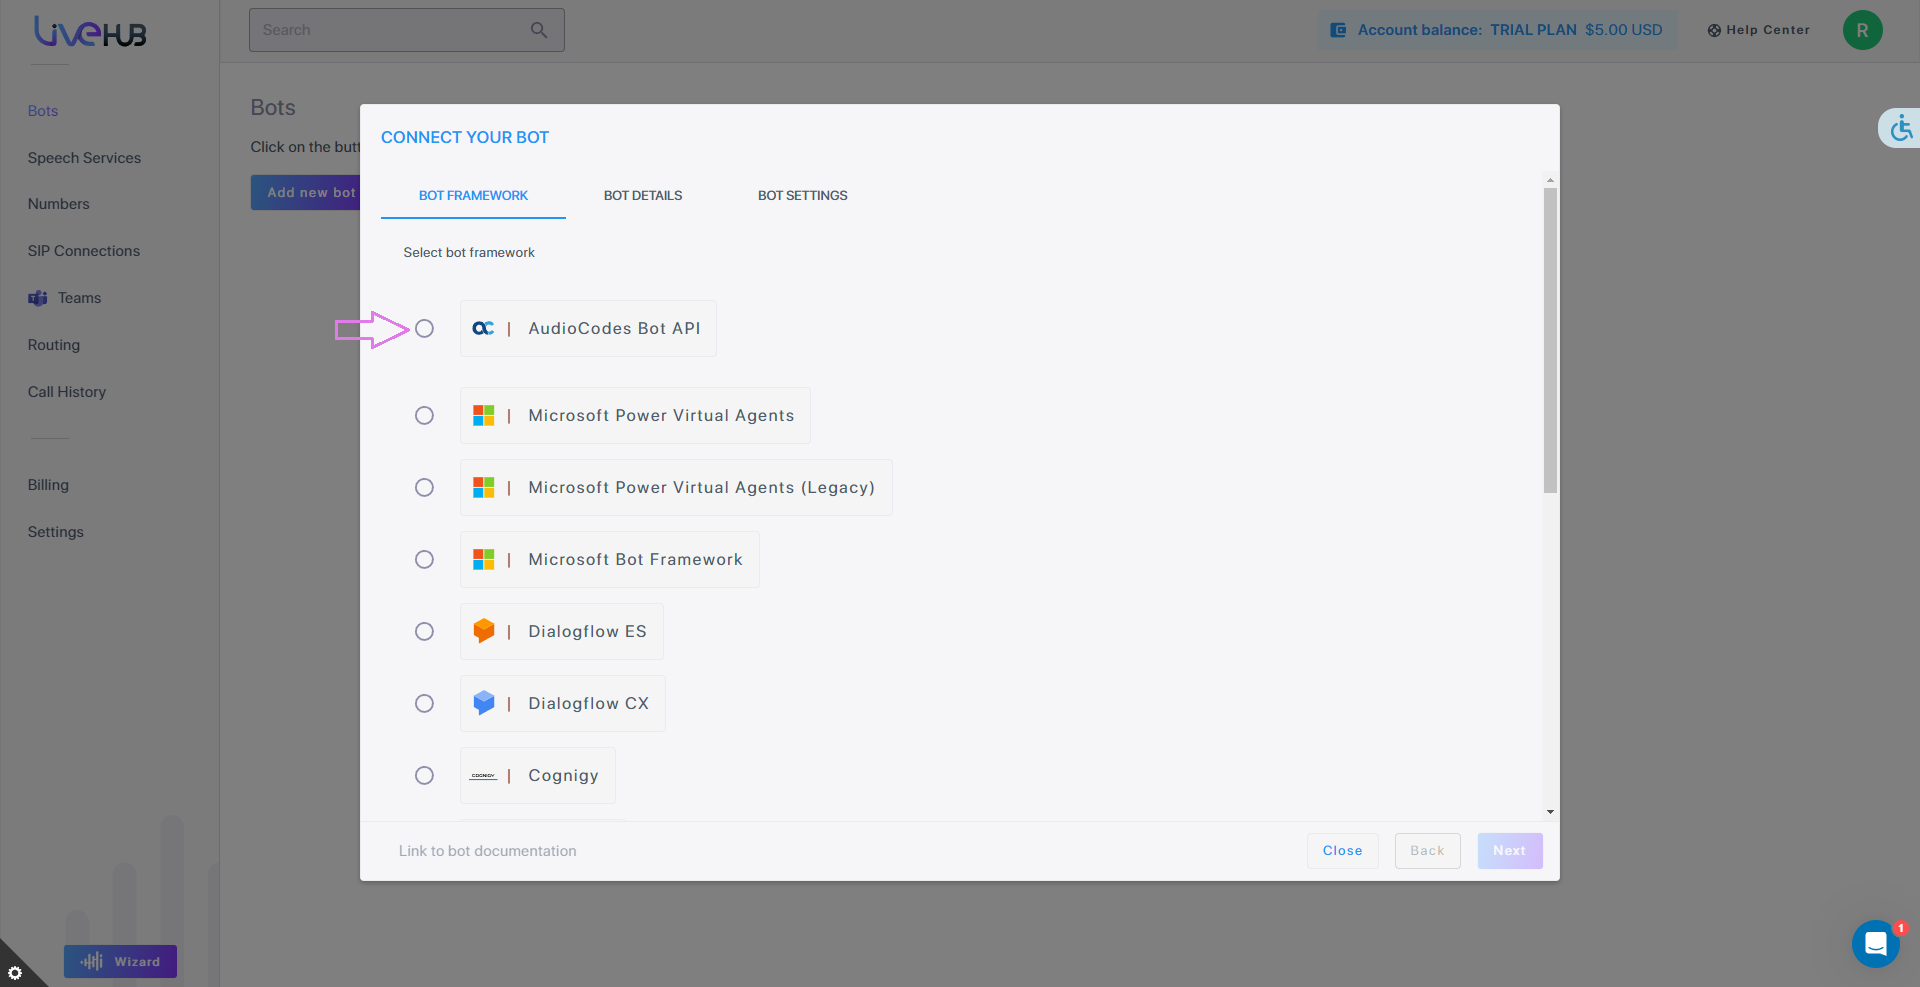This screenshot has width=1920, height=987.
Task: Click the LiveHub logo
Action: pyautogui.click(x=90, y=32)
